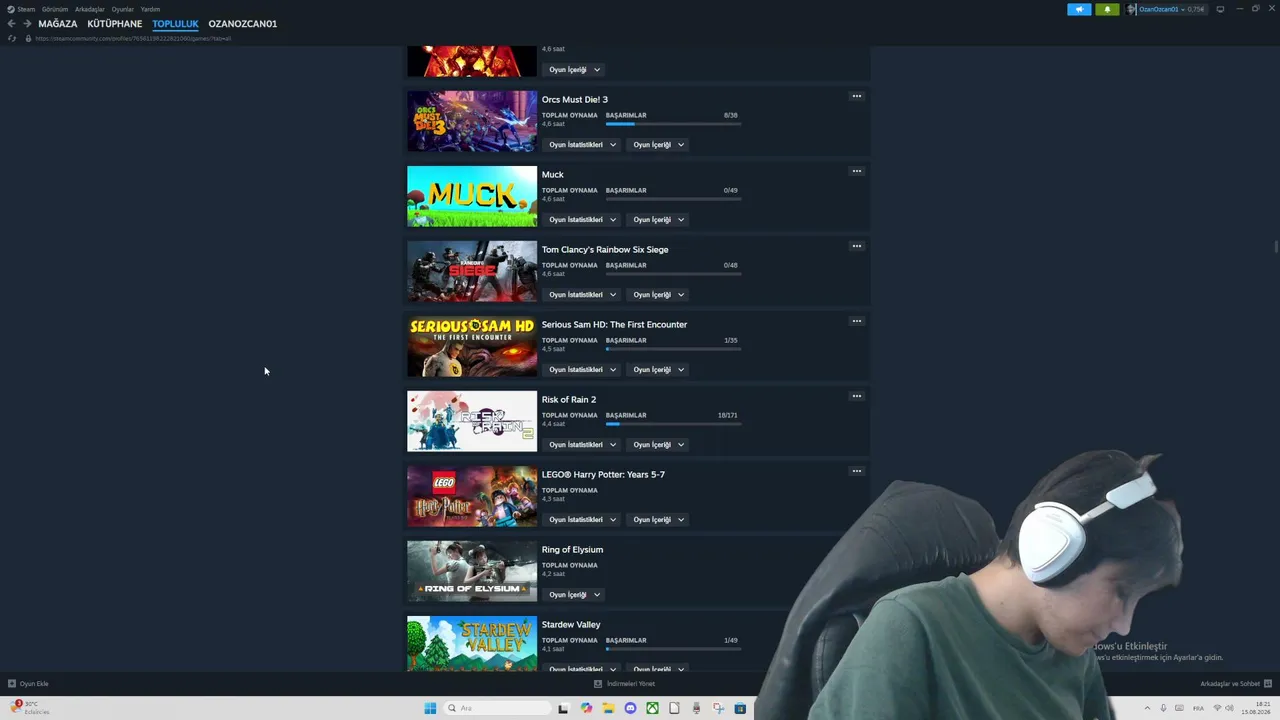The height and width of the screenshot is (720, 1280).
Task: Go back with the left arrow
Action: [12, 24]
